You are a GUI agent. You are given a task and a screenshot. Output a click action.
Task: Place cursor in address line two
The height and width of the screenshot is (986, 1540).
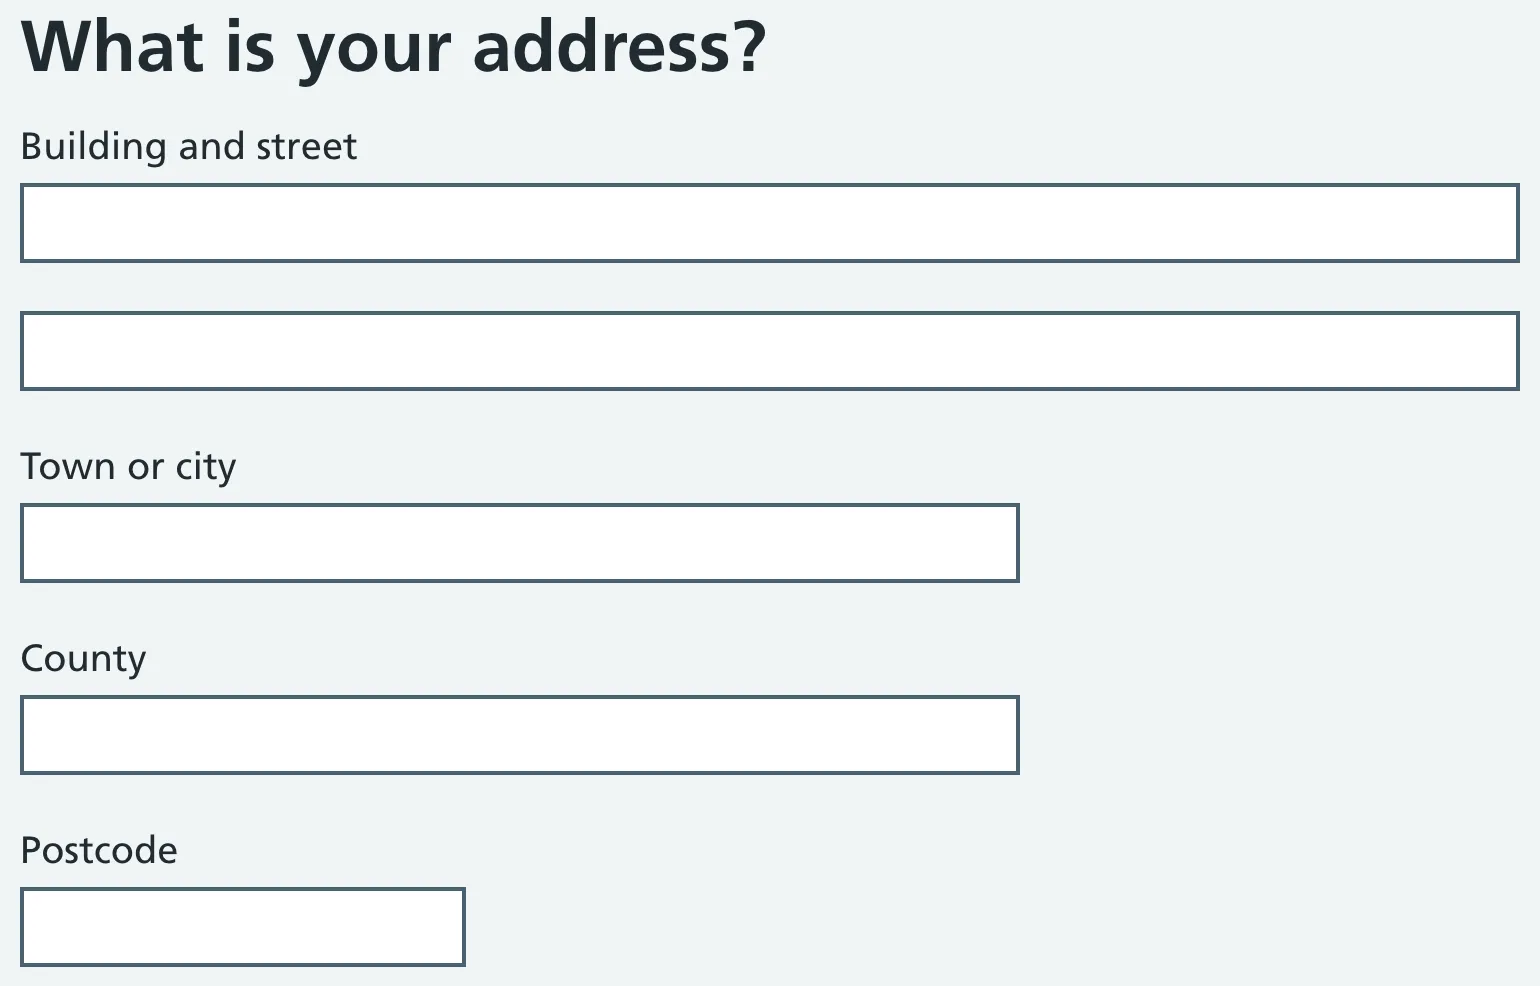coord(769,351)
